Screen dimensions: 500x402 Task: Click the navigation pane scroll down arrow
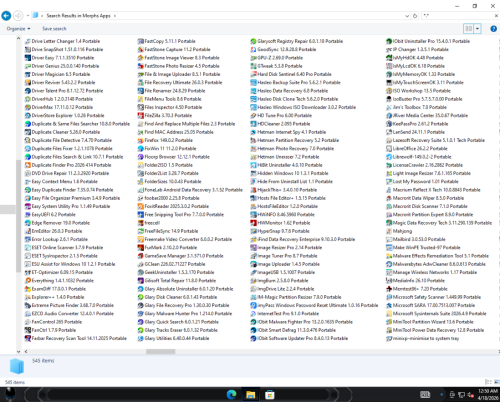(18, 351)
